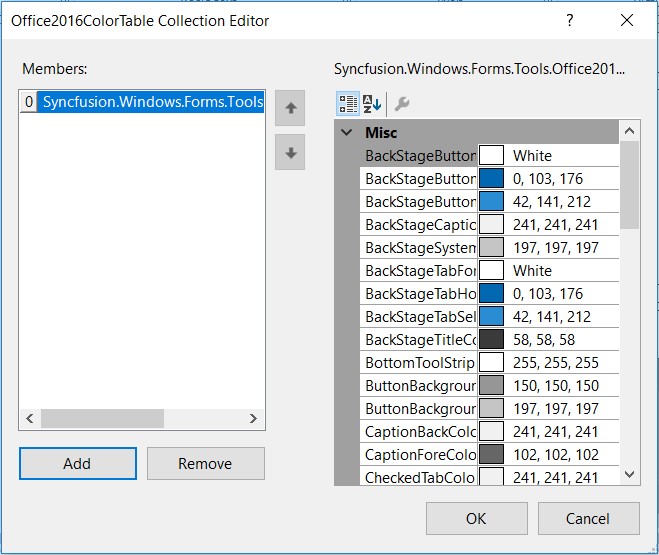
Task: Select the BackStageCaptic property name
Action: pos(419,224)
